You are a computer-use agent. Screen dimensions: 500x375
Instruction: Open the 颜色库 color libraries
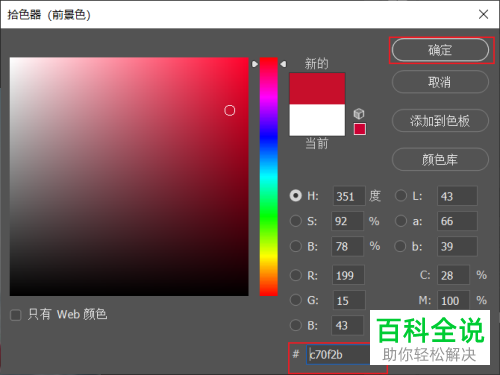tap(440, 159)
